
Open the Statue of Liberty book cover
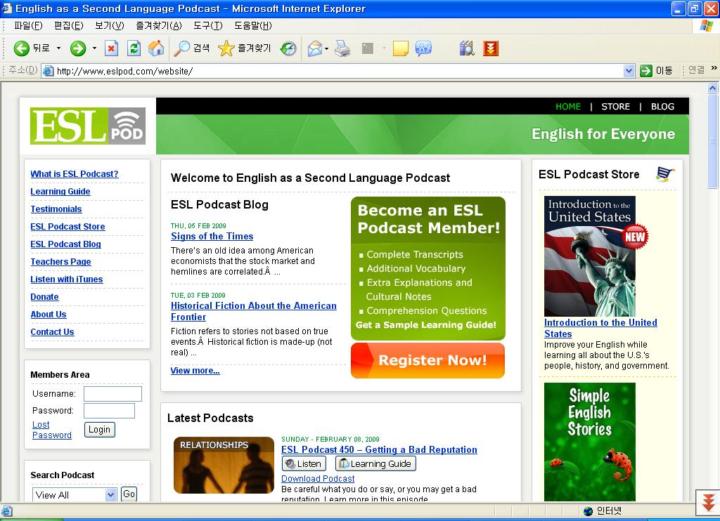pyautogui.click(x=590, y=256)
